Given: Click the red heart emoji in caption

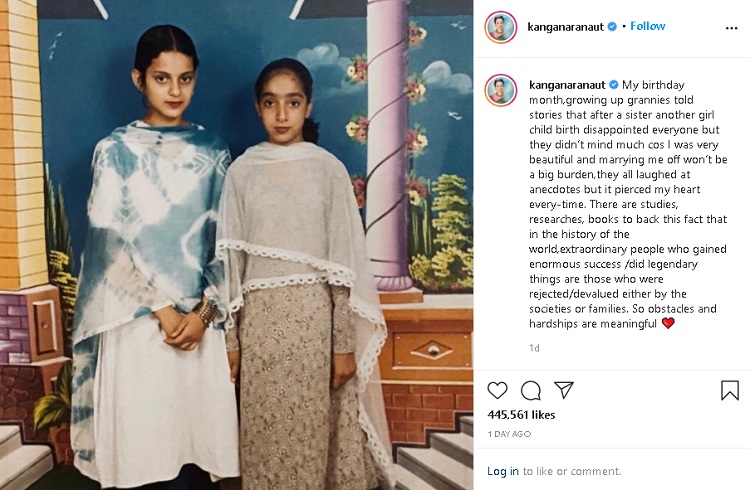Looking at the screenshot, I should click(668, 323).
